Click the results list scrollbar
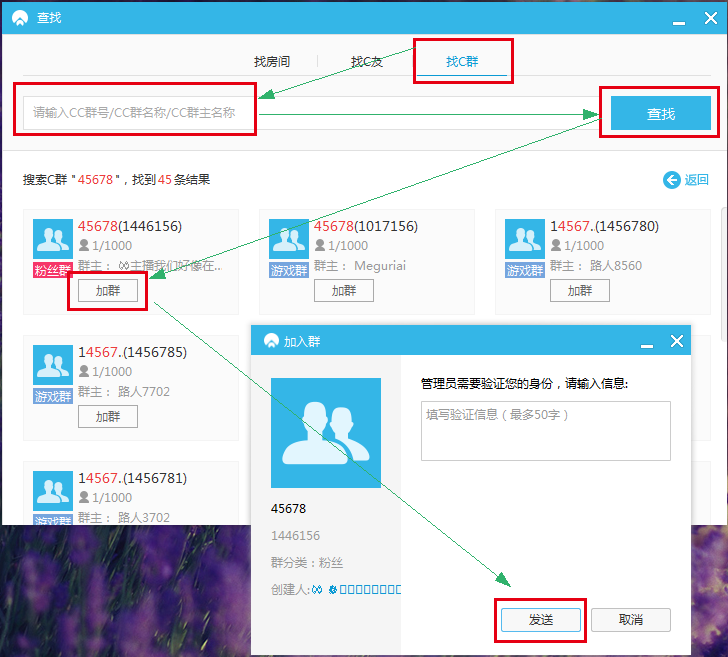The width and height of the screenshot is (728, 657). 723,274
